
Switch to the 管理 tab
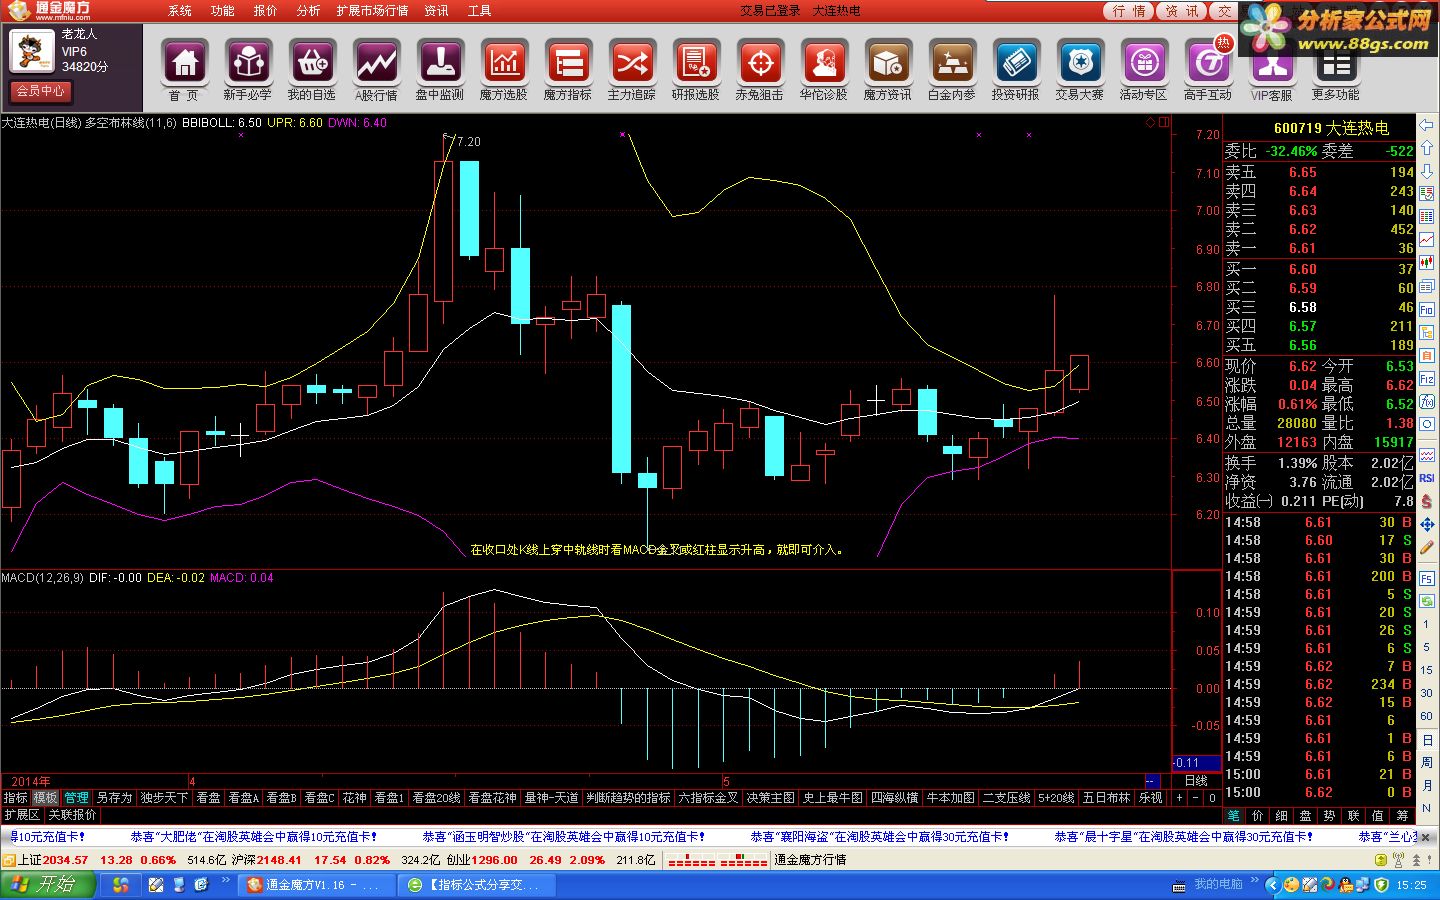click(77, 798)
